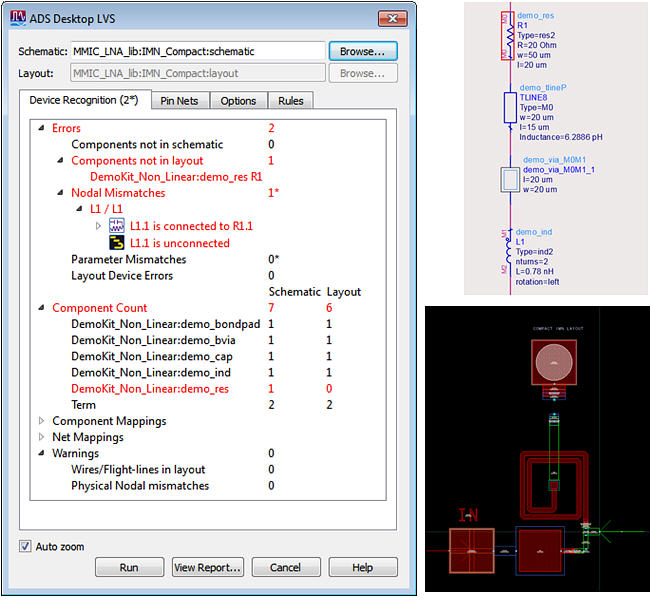Image resolution: width=650 pixels, height=600 pixels.
Task: Click the Cancel button
Action: [x=286, y=567]
